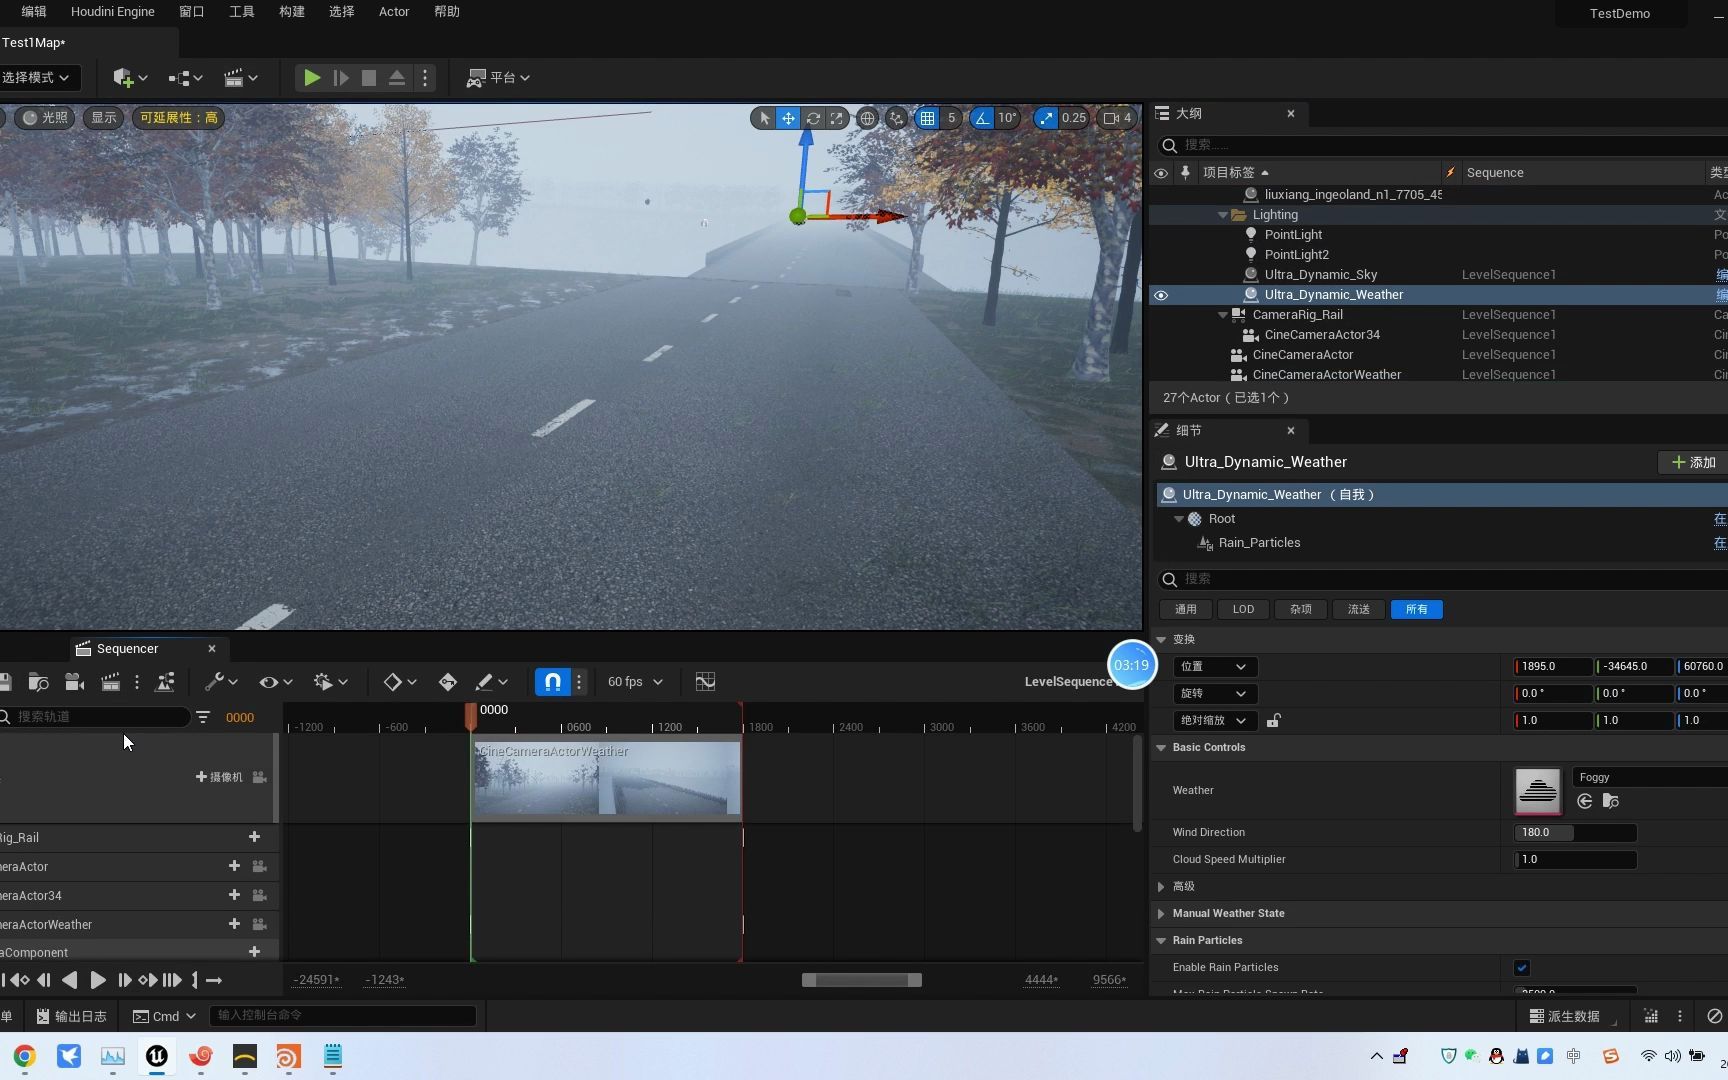This screenshot has width=1728, height=1080.
Task: Click the 添加 add component button
Action: [1693, 462]
